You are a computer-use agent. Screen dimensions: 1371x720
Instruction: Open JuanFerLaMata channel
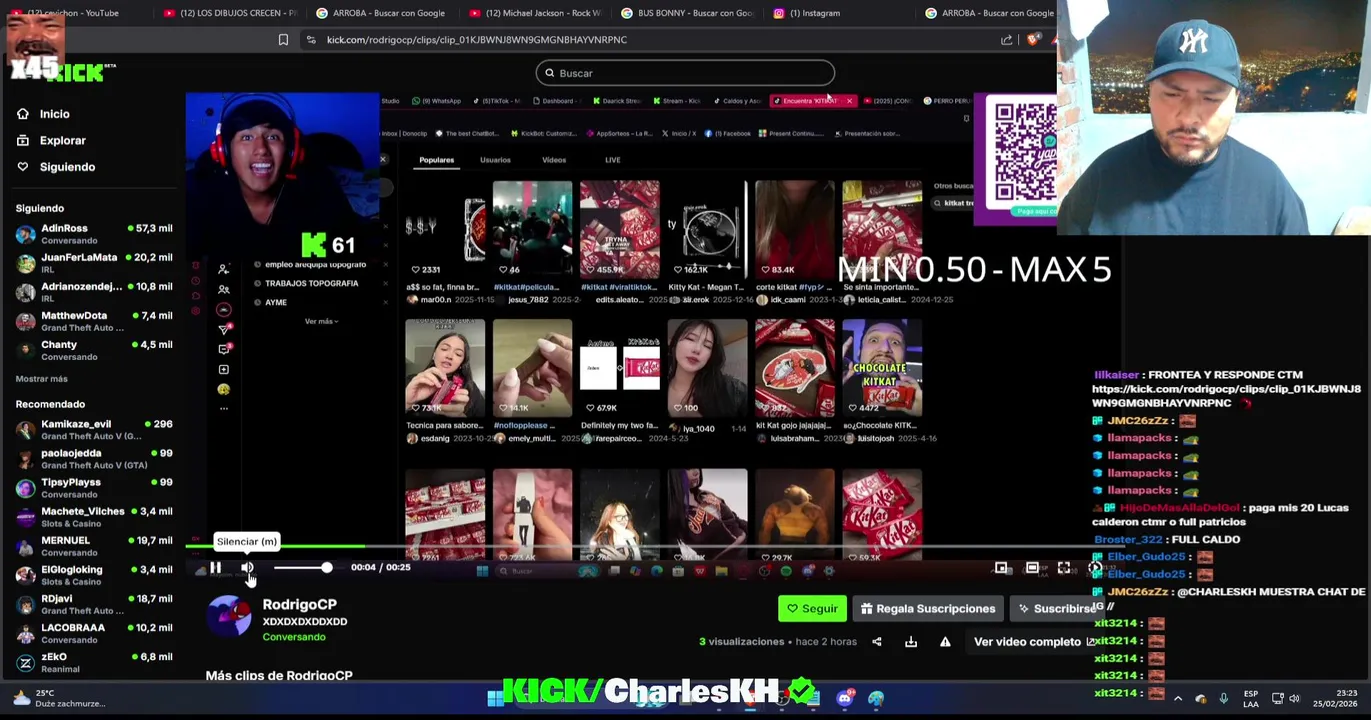click(x=94, y=263)
